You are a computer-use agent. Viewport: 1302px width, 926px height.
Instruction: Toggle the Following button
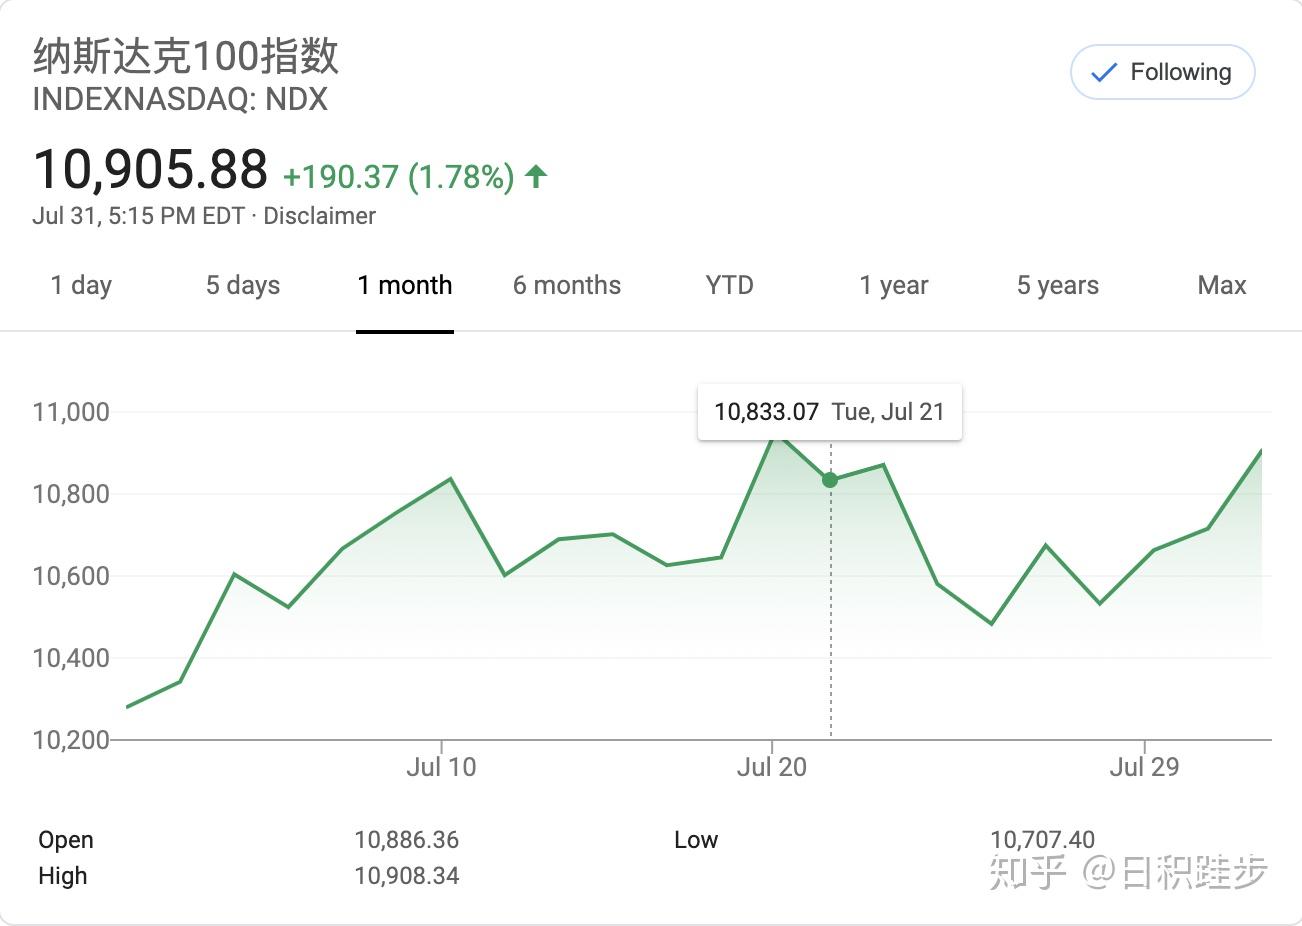(1162, 72)
